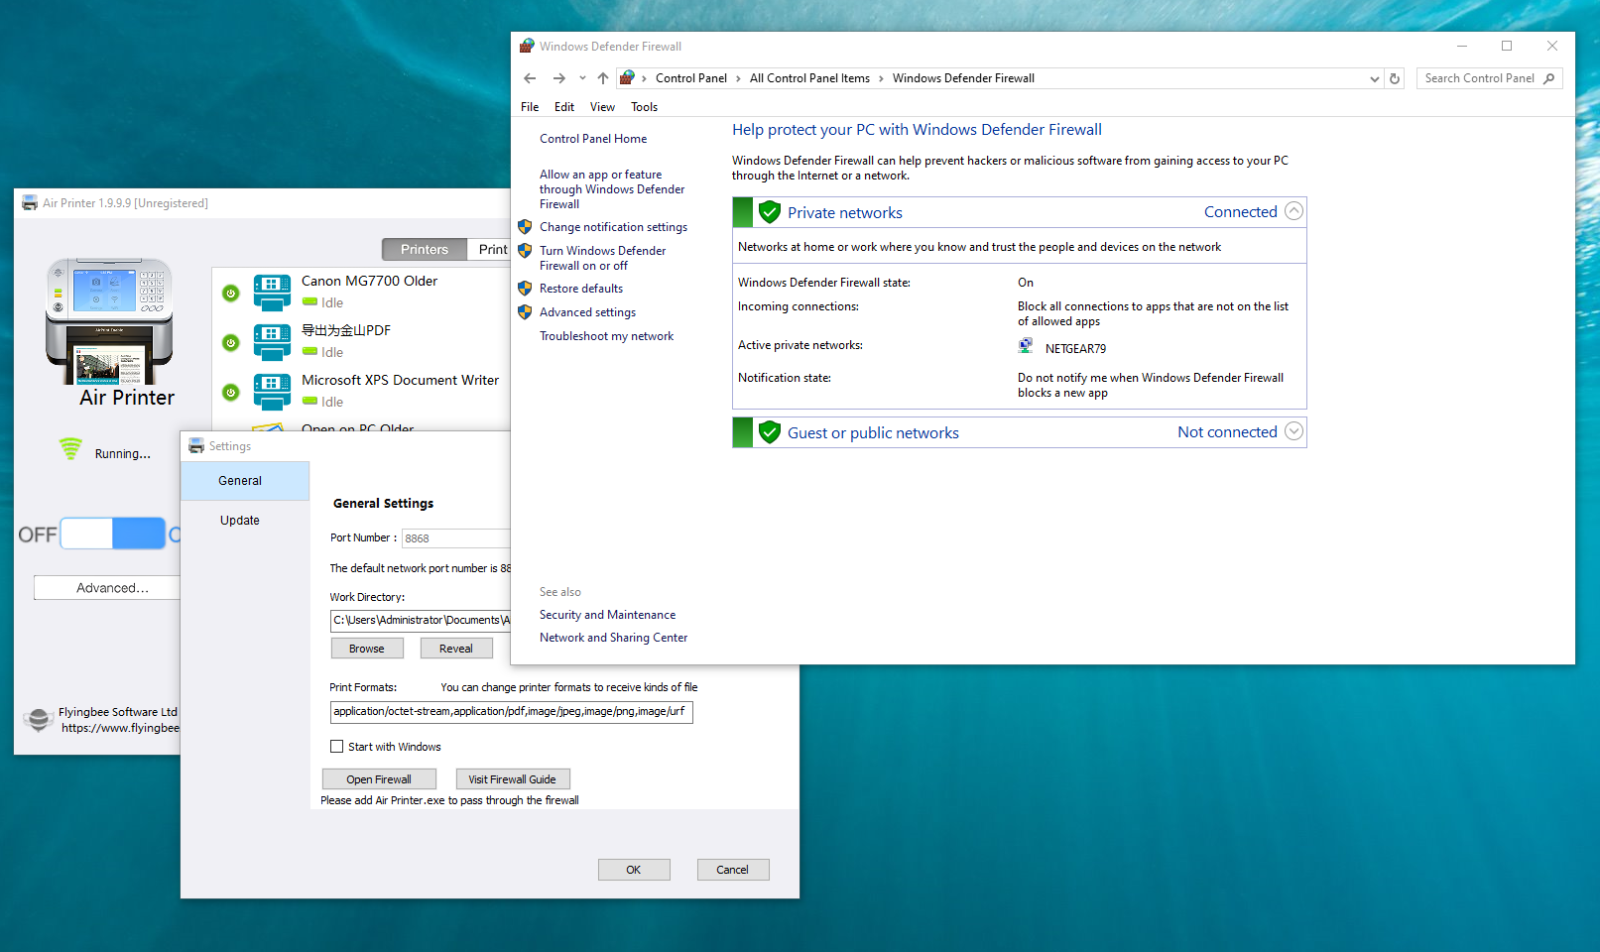Open Allow an app or feature link

pos(612,189)
